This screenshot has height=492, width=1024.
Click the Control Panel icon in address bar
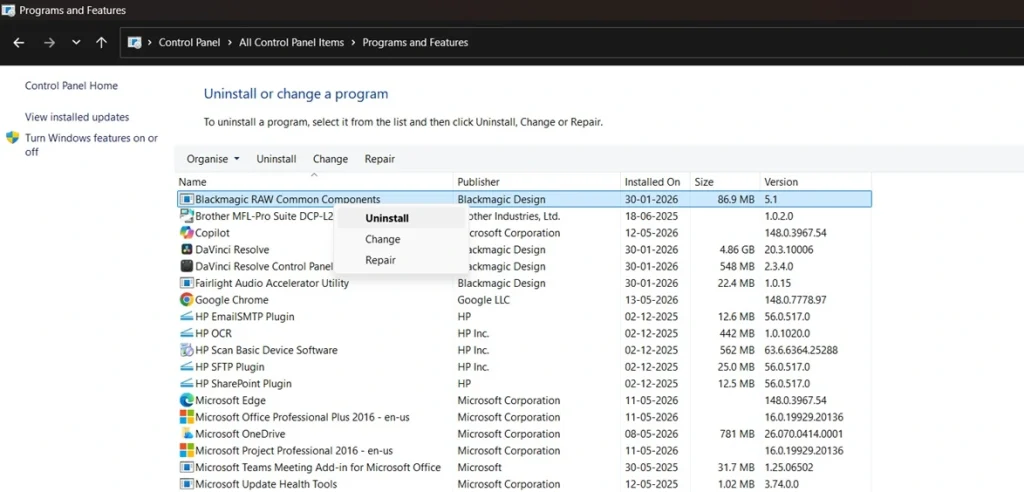point(135,43)
